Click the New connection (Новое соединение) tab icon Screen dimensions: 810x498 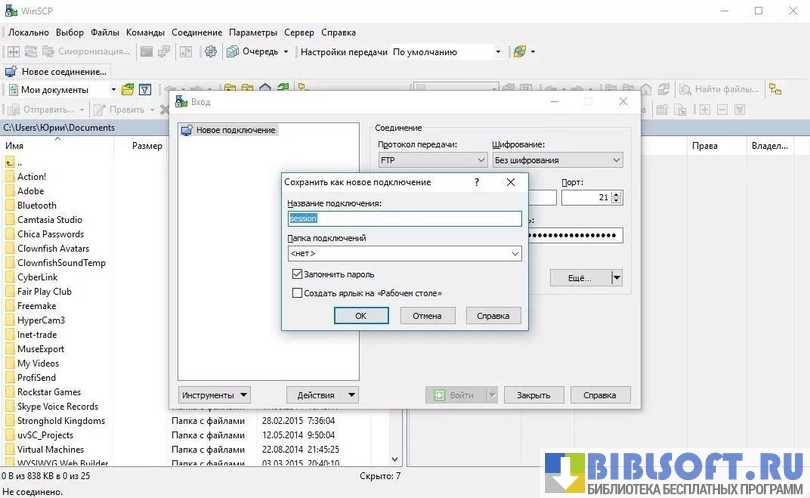tap(11, 72)
